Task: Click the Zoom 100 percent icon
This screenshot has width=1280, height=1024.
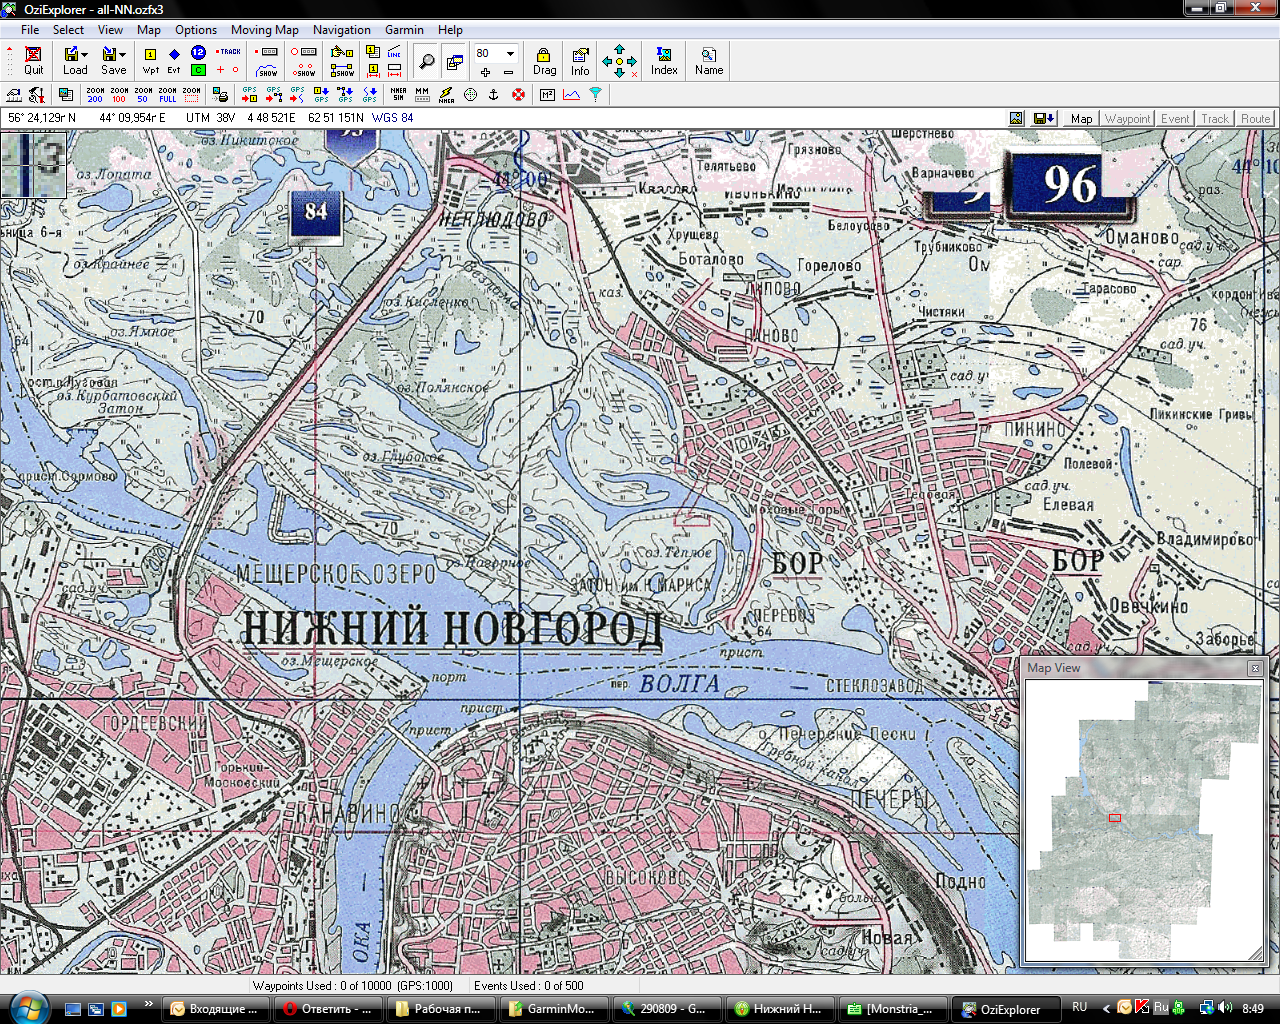Action: pos(119,95)
